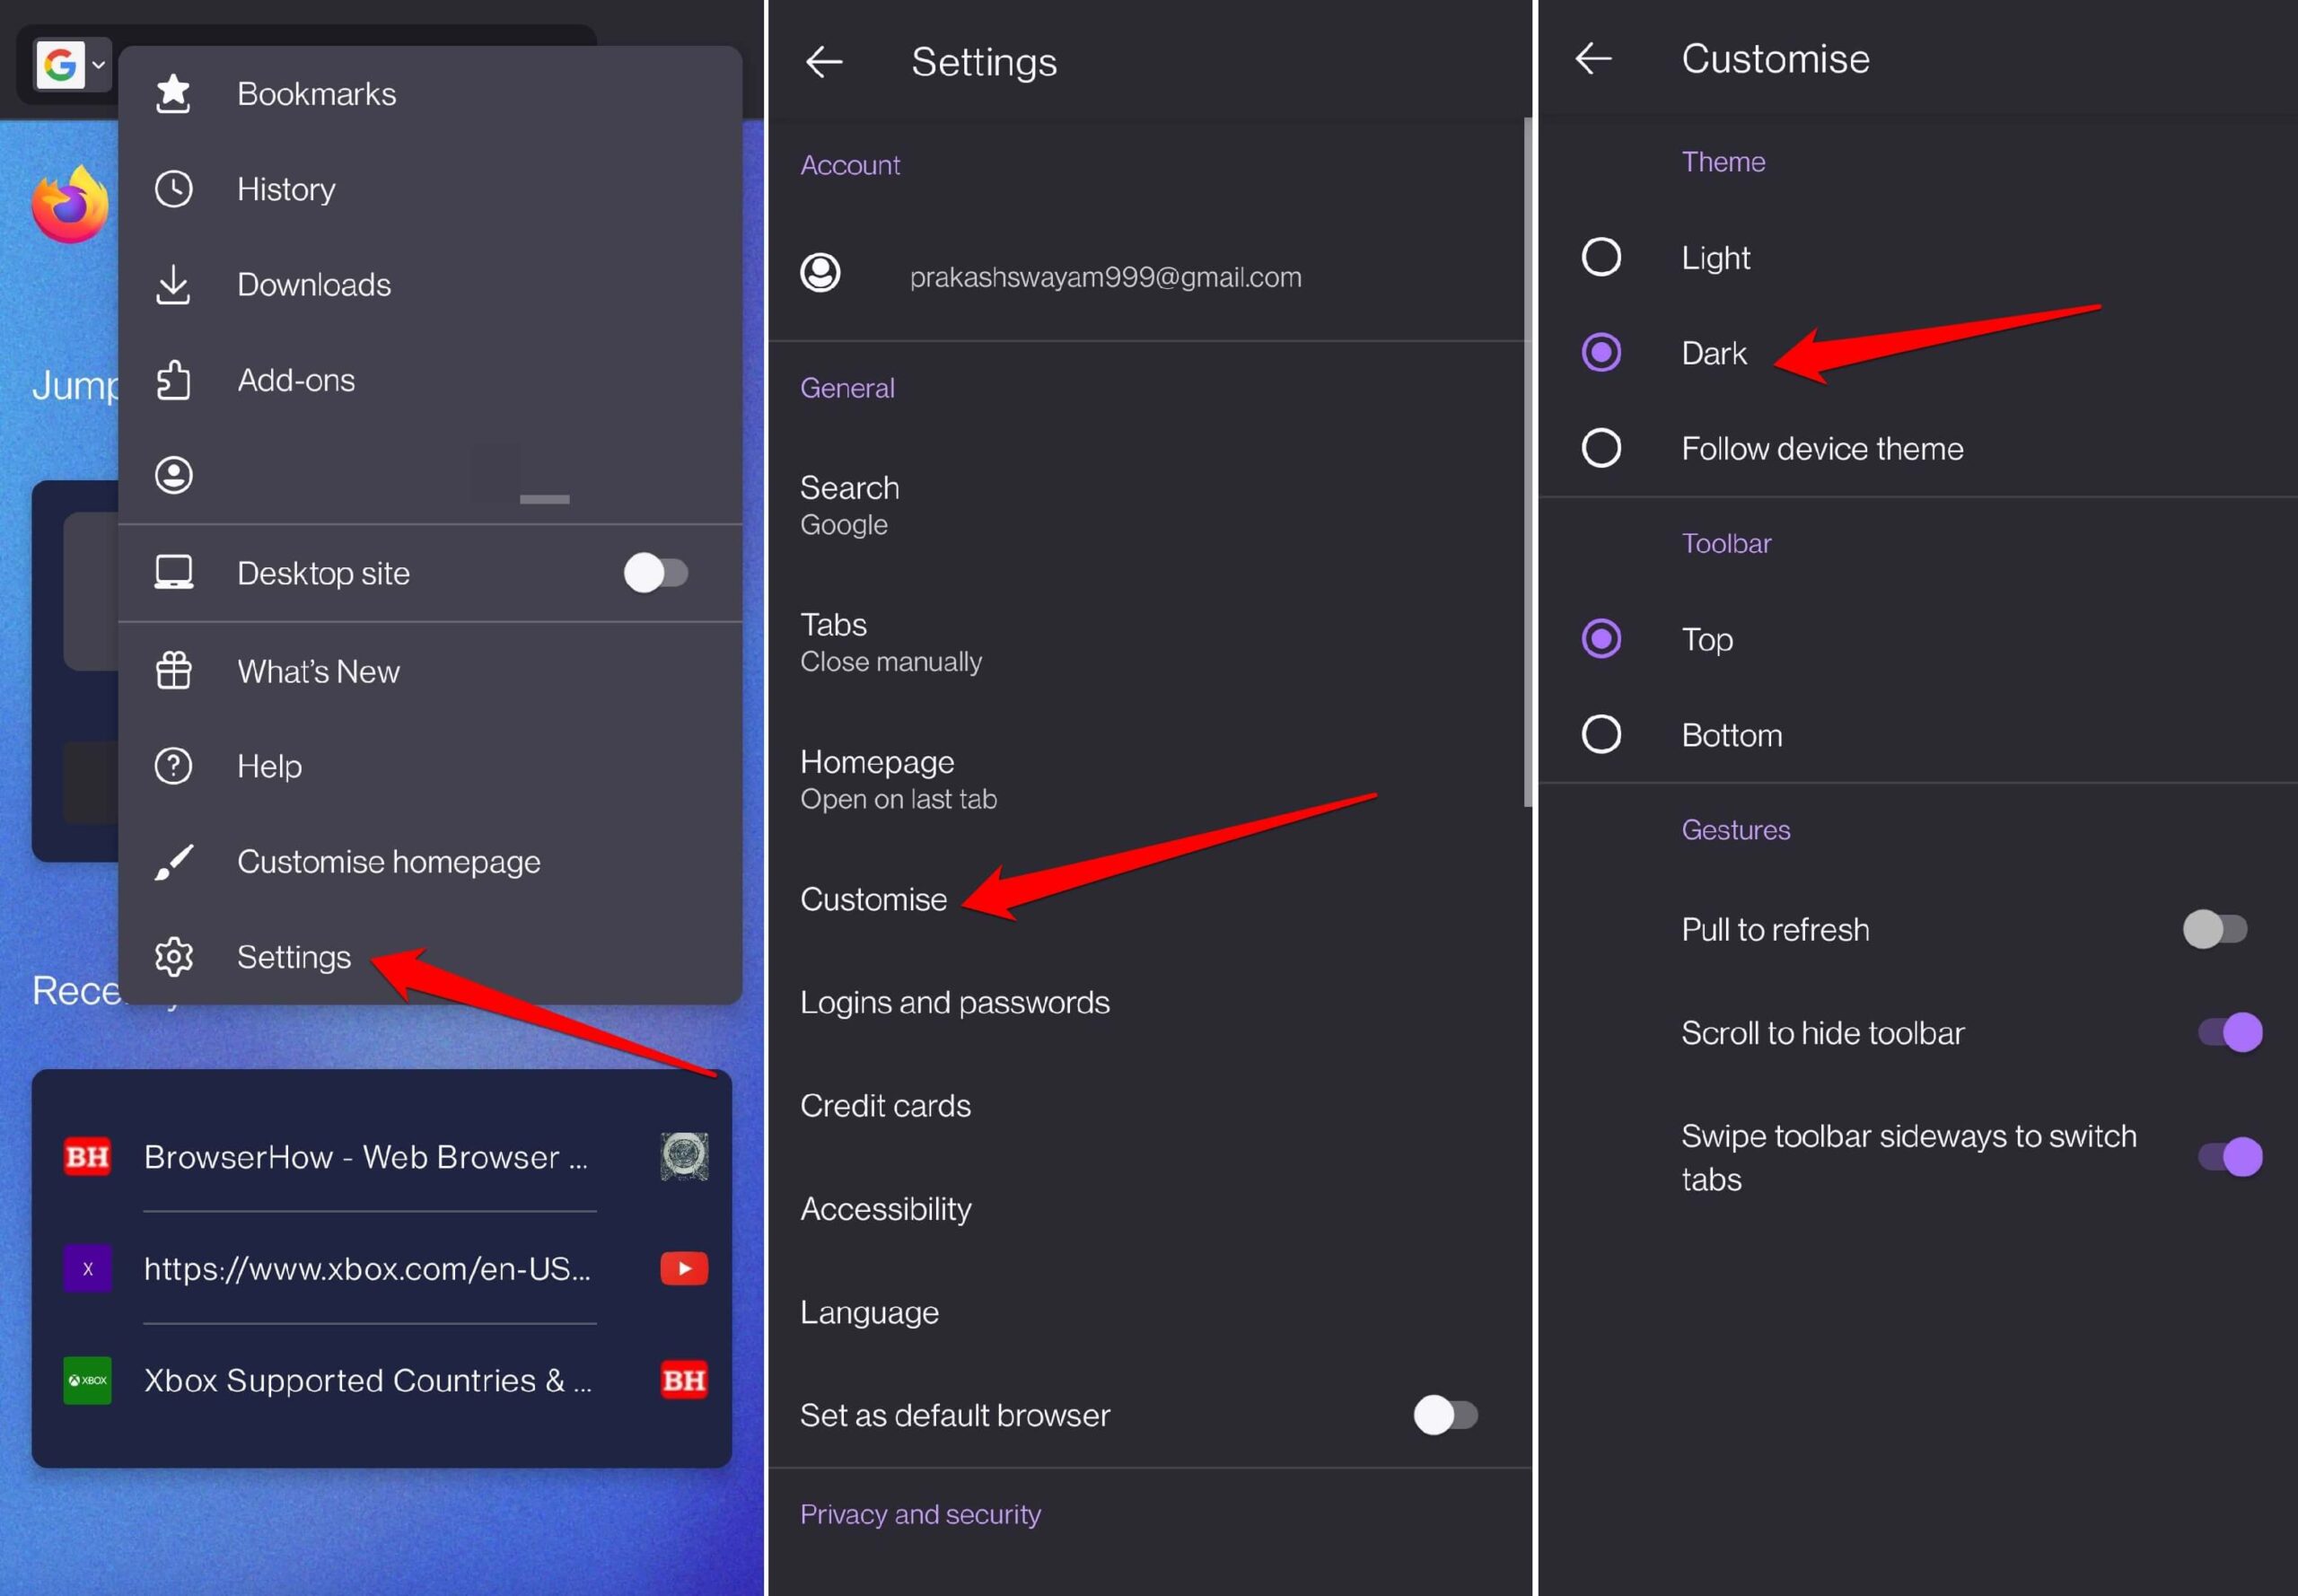Screen dimensions: 2298x1596
Task: Open the Customise settings entry
Action: pos(873,898)
